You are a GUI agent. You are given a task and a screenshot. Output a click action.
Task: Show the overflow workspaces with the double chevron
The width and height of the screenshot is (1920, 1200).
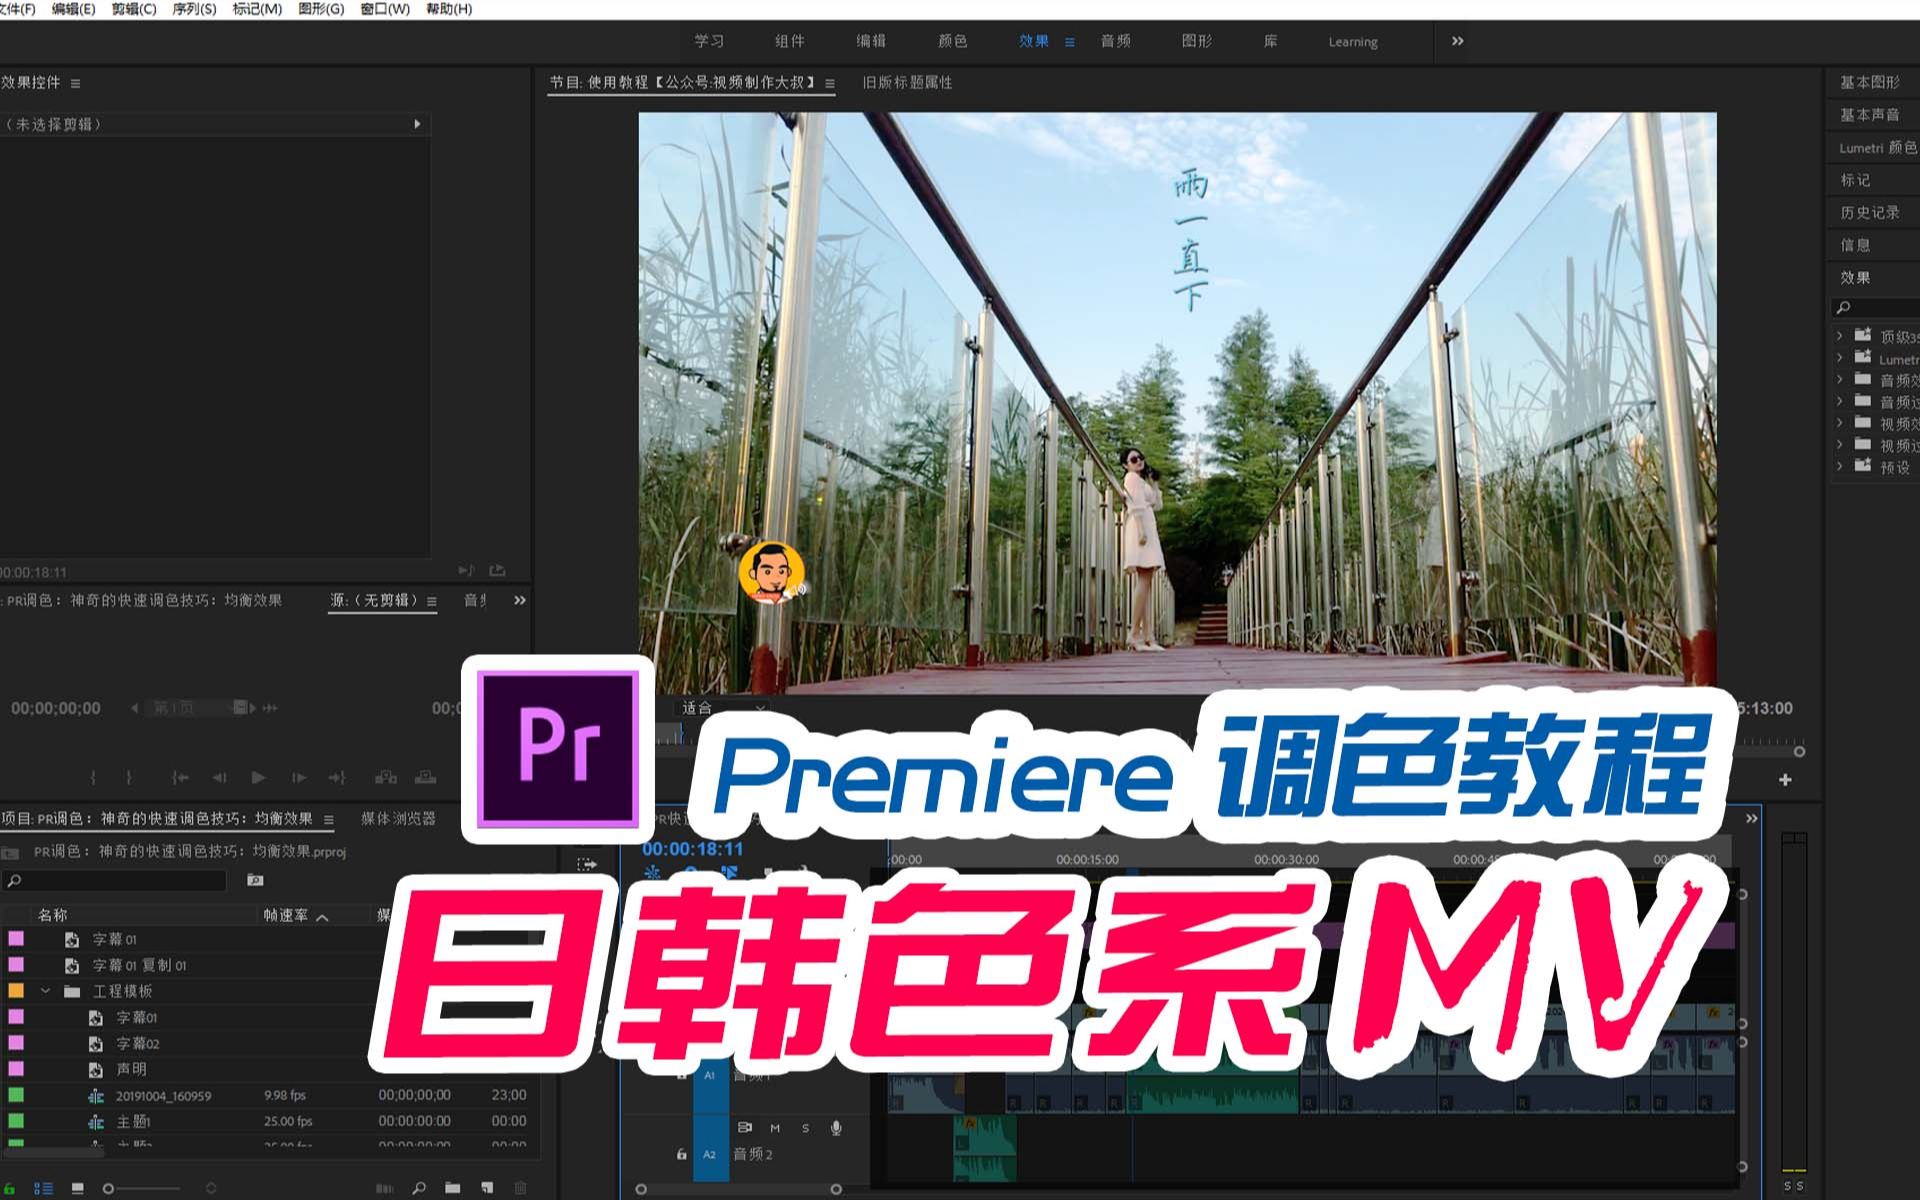1457,41
